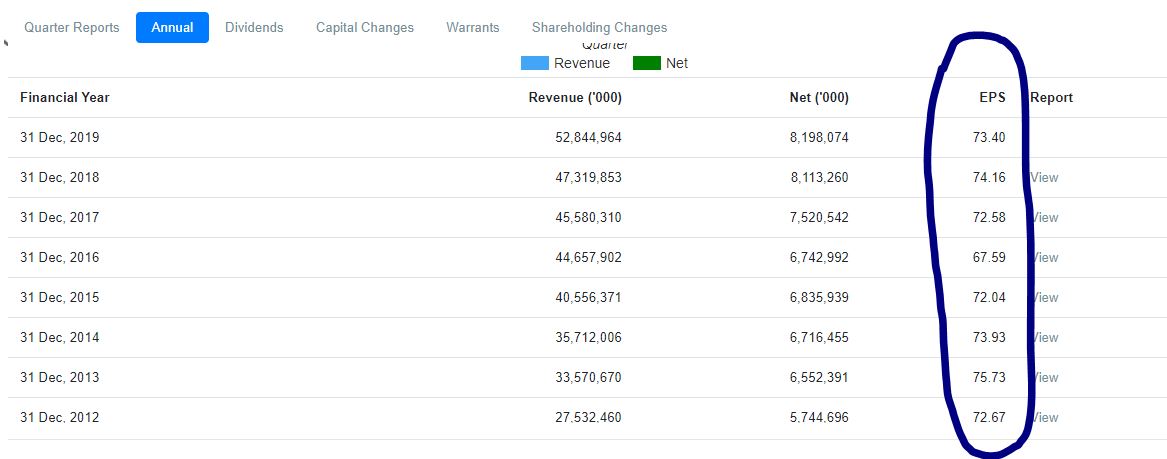Go to the Capital Changes tab
The height and width of the screenshot is (459, 1167).
pyautogui.click(x=365, y=28)
